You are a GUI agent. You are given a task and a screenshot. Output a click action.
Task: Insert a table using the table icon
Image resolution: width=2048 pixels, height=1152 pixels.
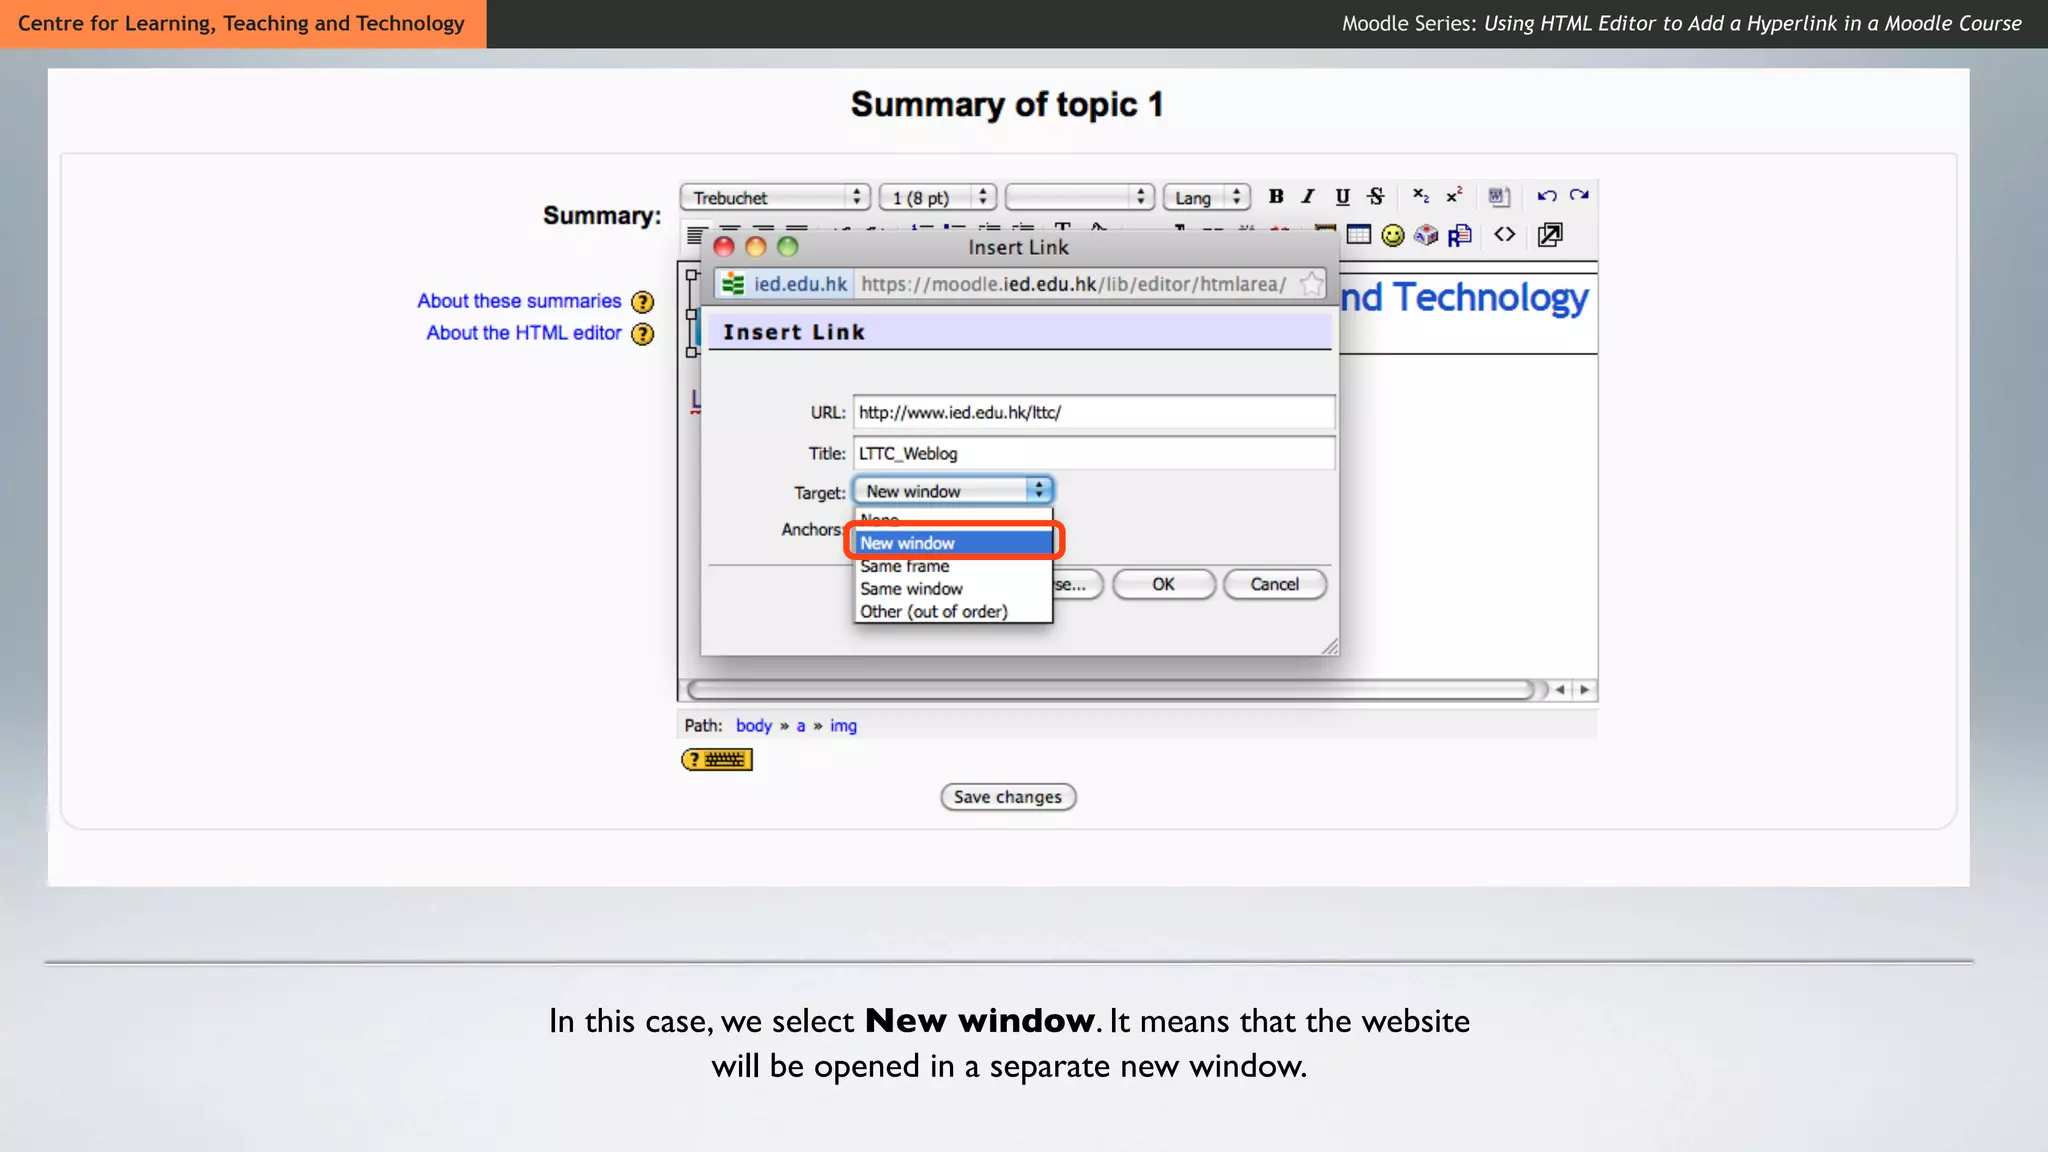1359,235
